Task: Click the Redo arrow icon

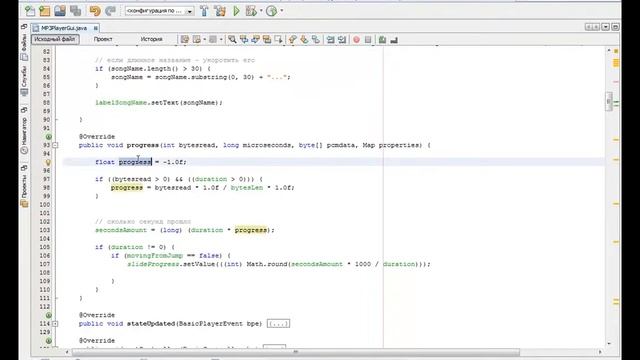Action: coord(110,11)
